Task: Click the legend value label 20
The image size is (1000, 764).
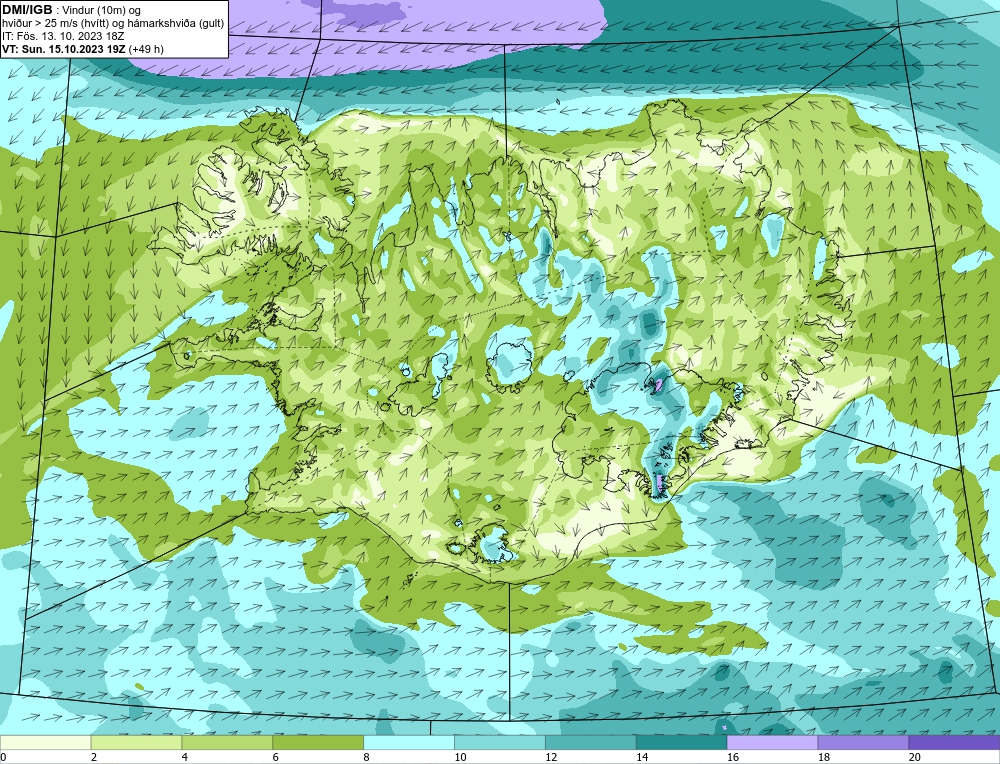Action: [x=915, y=757]
